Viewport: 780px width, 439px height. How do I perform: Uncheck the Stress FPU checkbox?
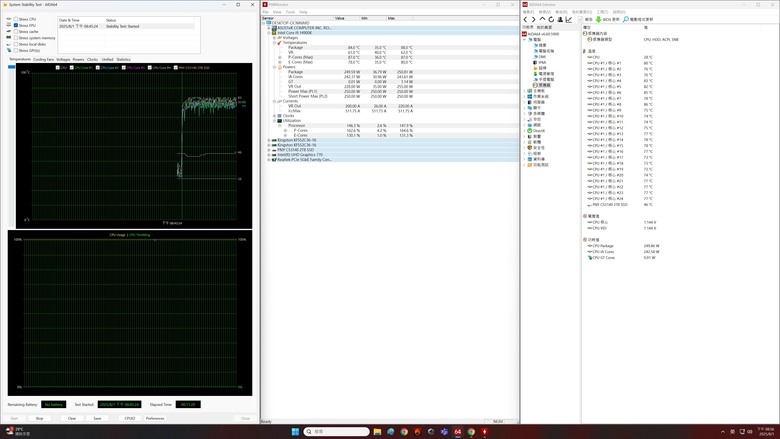pos(16,25)
